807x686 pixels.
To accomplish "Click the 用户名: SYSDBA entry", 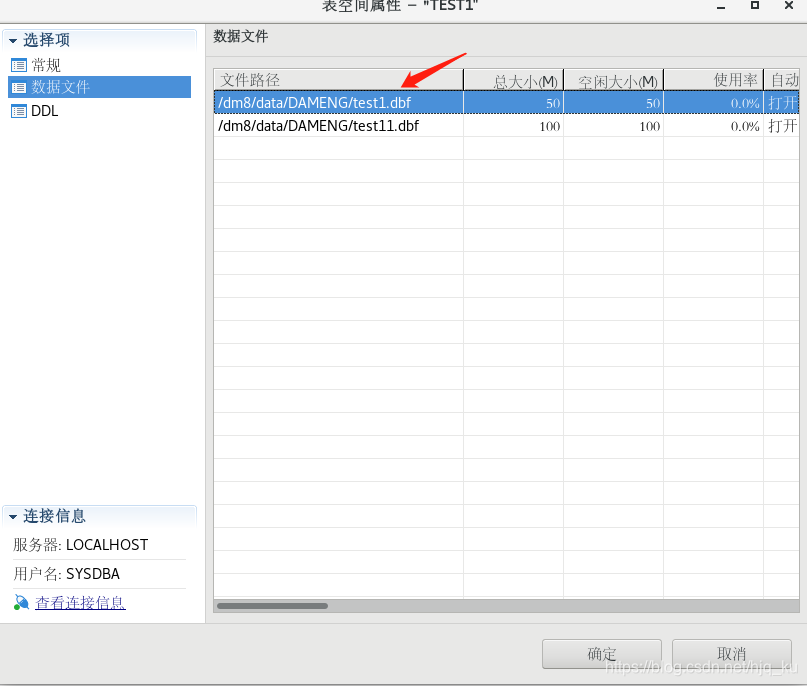I will click(66, 573).
